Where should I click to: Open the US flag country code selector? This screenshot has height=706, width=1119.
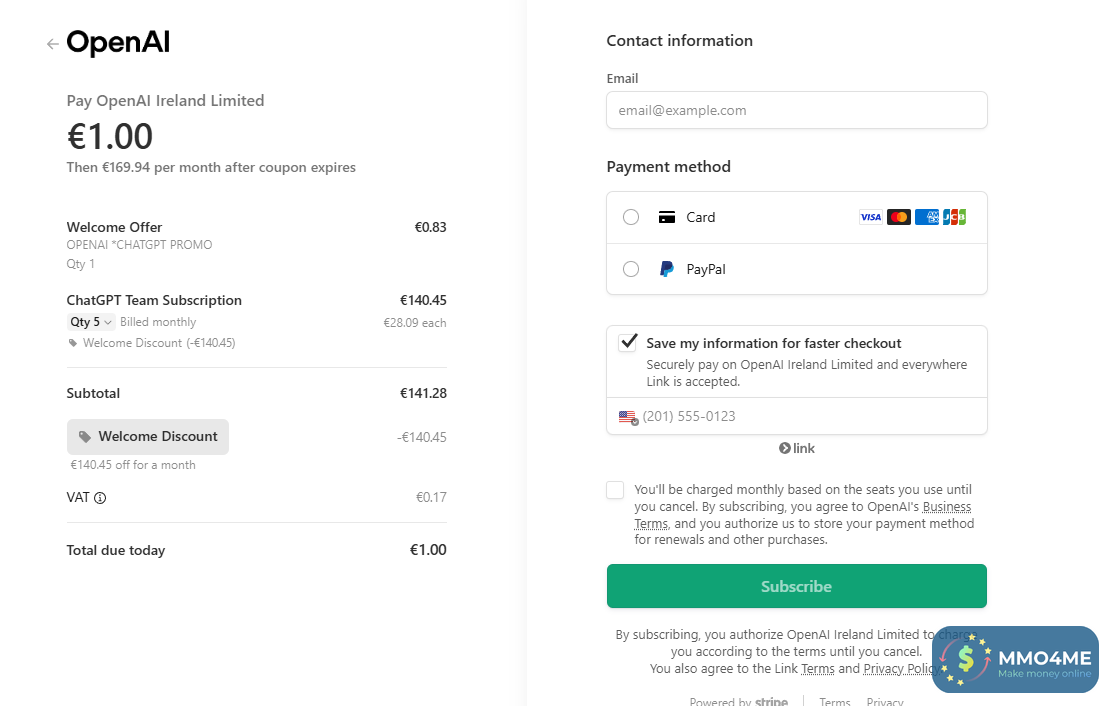click(x=628, y=417)
